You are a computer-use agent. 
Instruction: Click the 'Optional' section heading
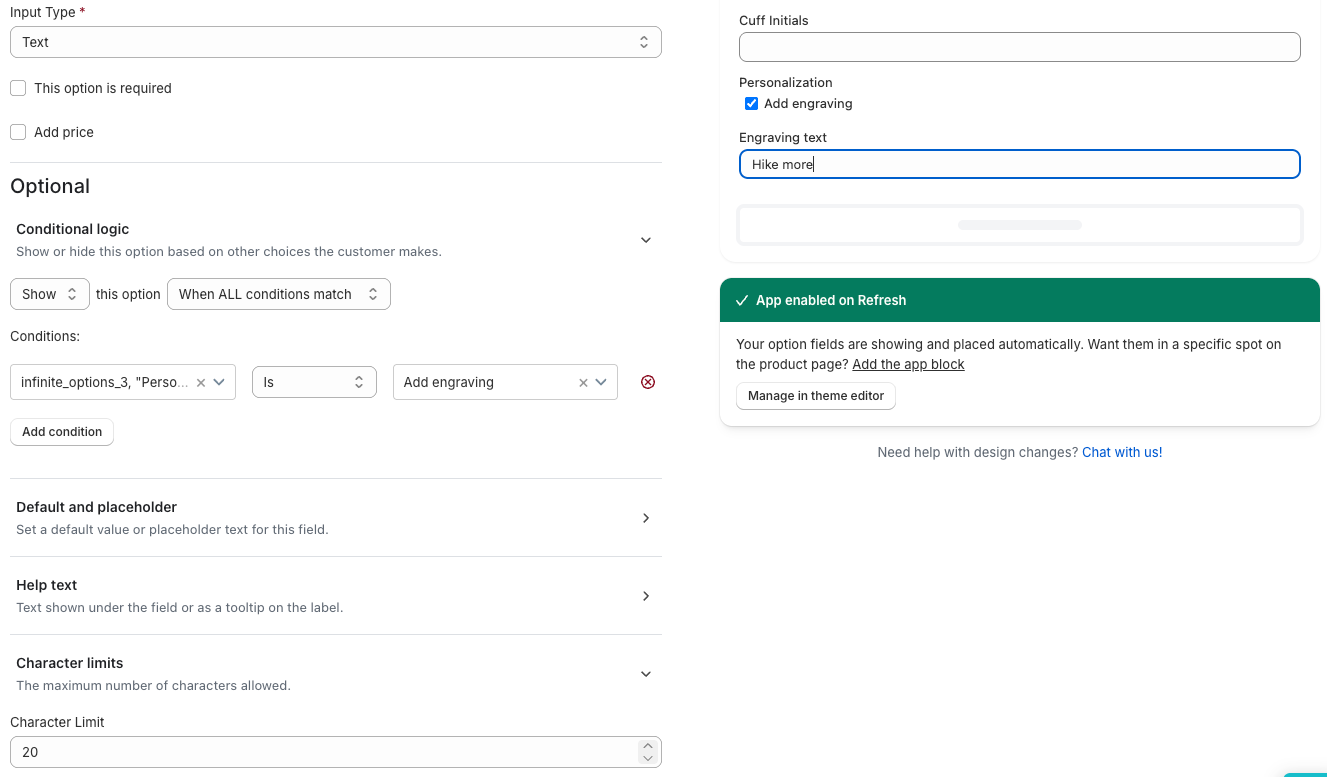point(50,186)
